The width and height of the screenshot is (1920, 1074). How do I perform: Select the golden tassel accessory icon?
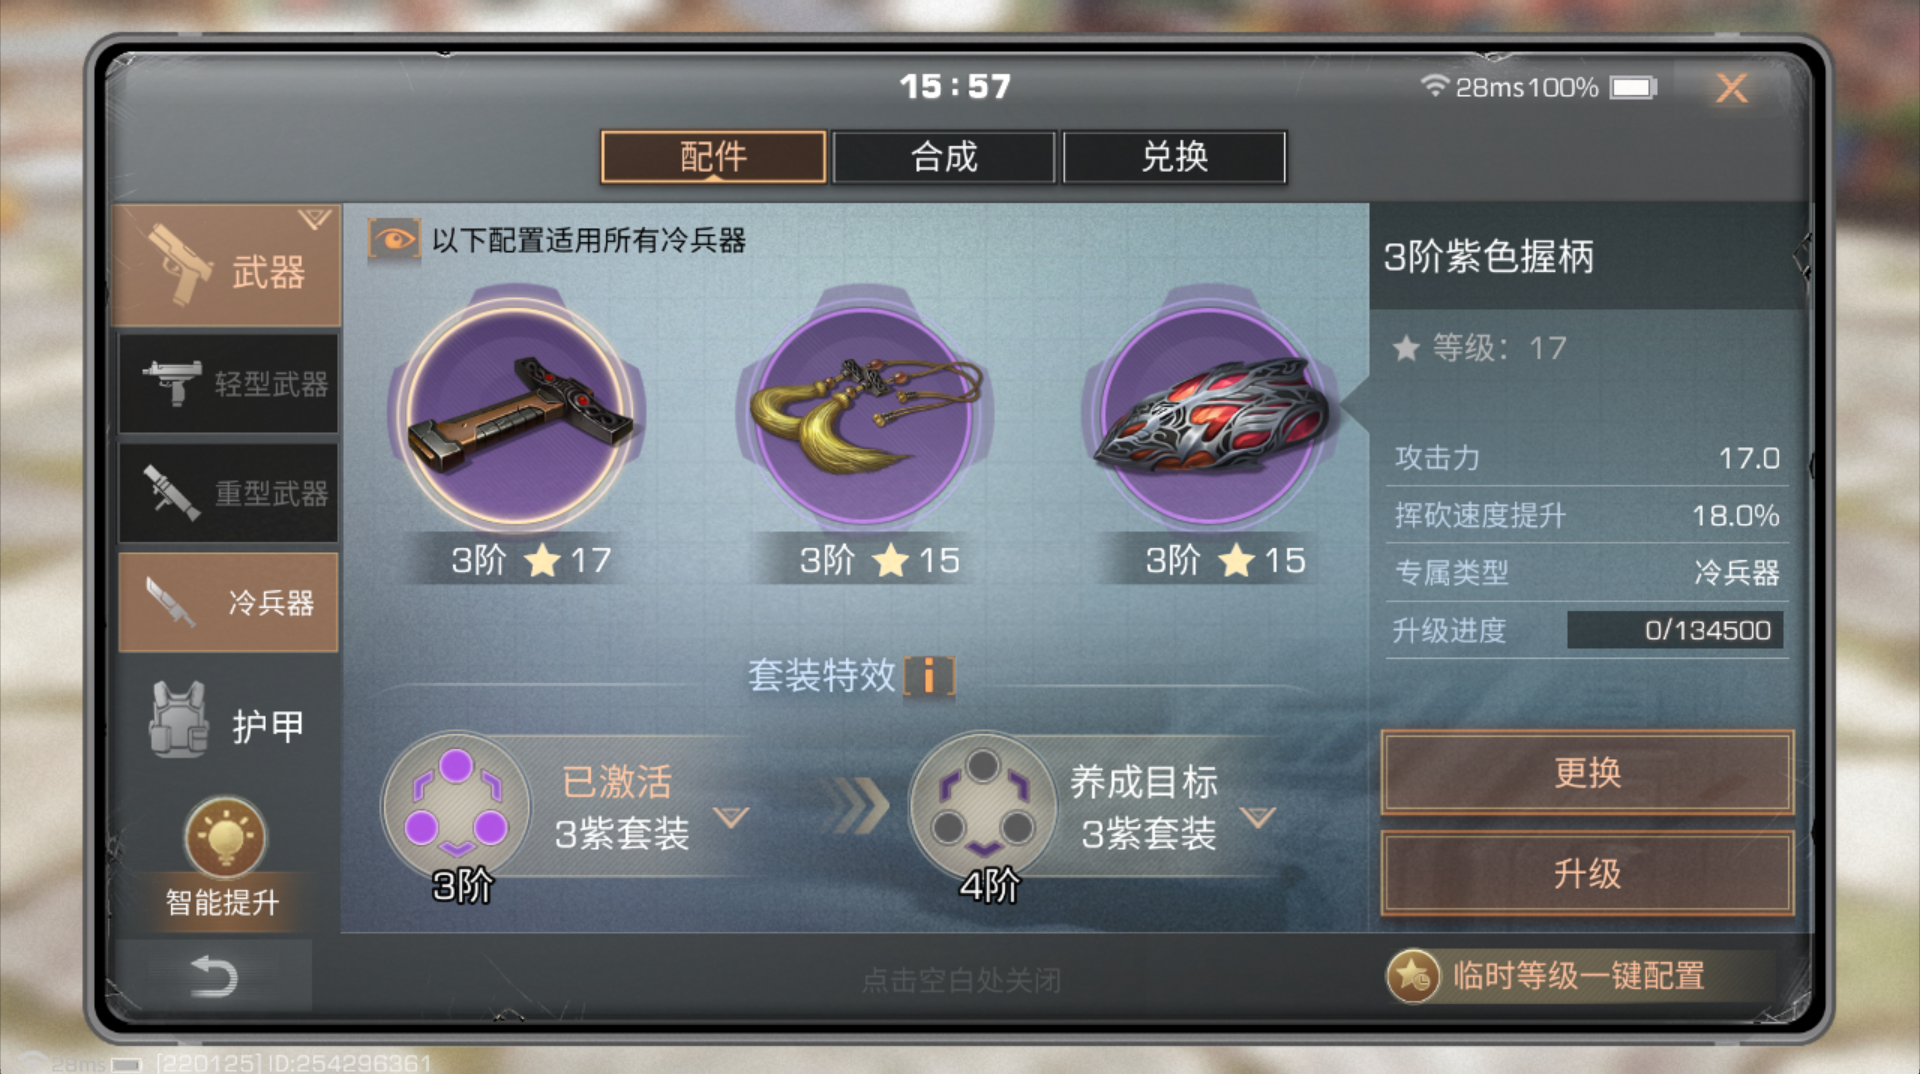[864, 413]
